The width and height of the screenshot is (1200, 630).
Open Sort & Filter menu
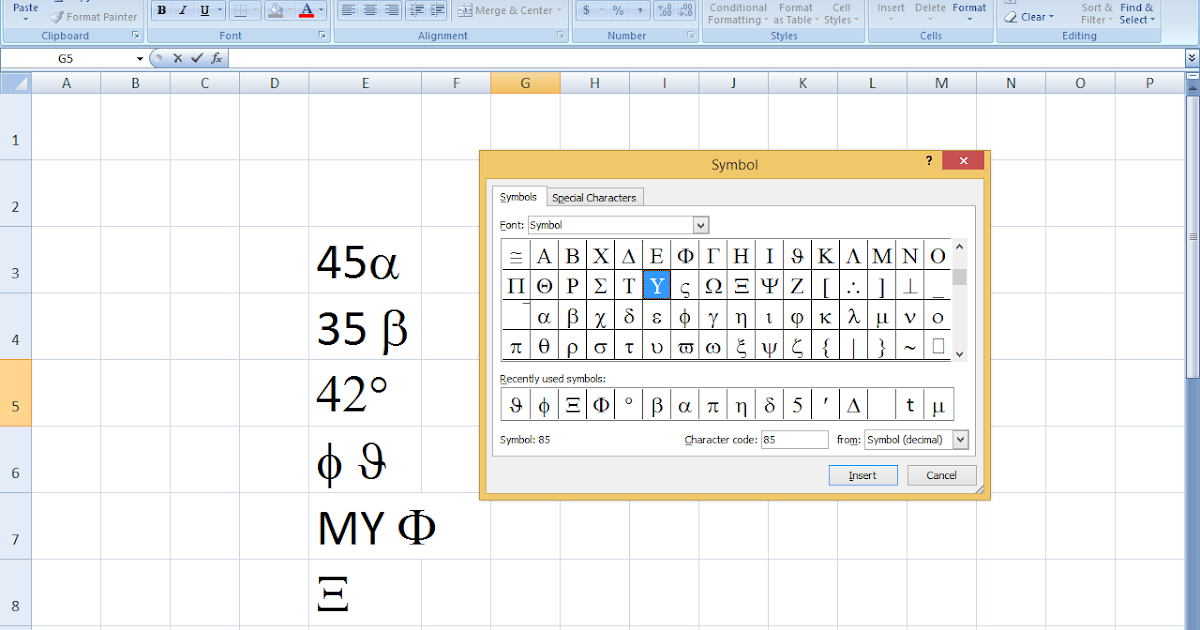coord(1096,13)
